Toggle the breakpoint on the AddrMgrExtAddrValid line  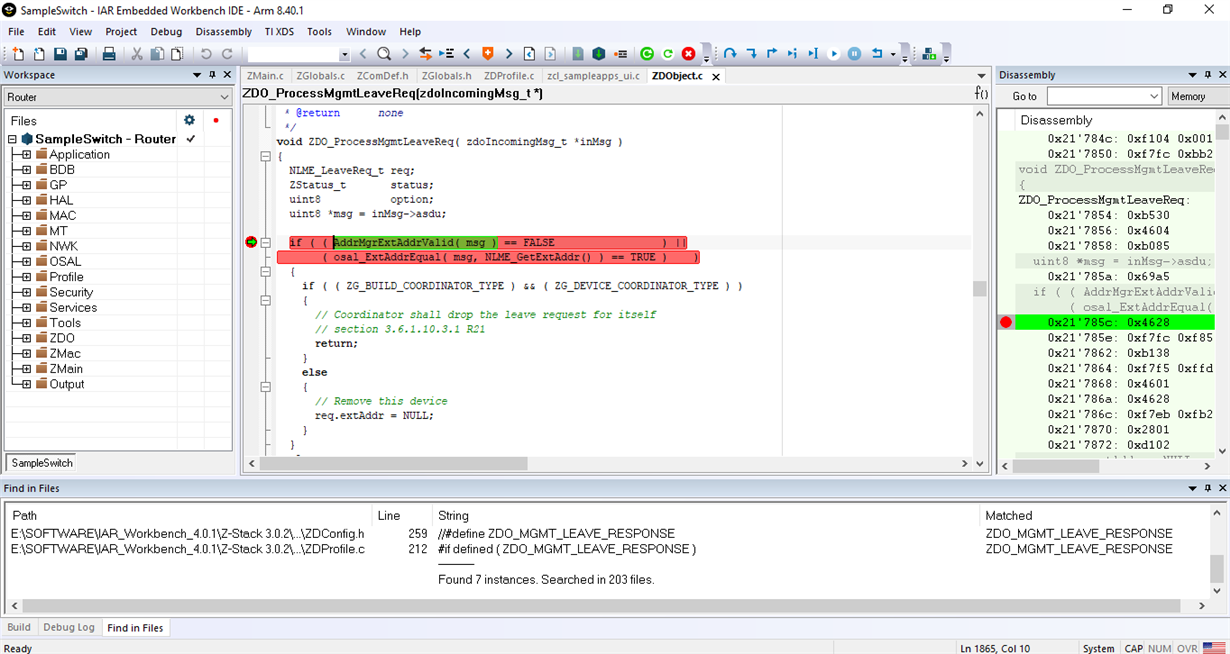pos(251,242)
